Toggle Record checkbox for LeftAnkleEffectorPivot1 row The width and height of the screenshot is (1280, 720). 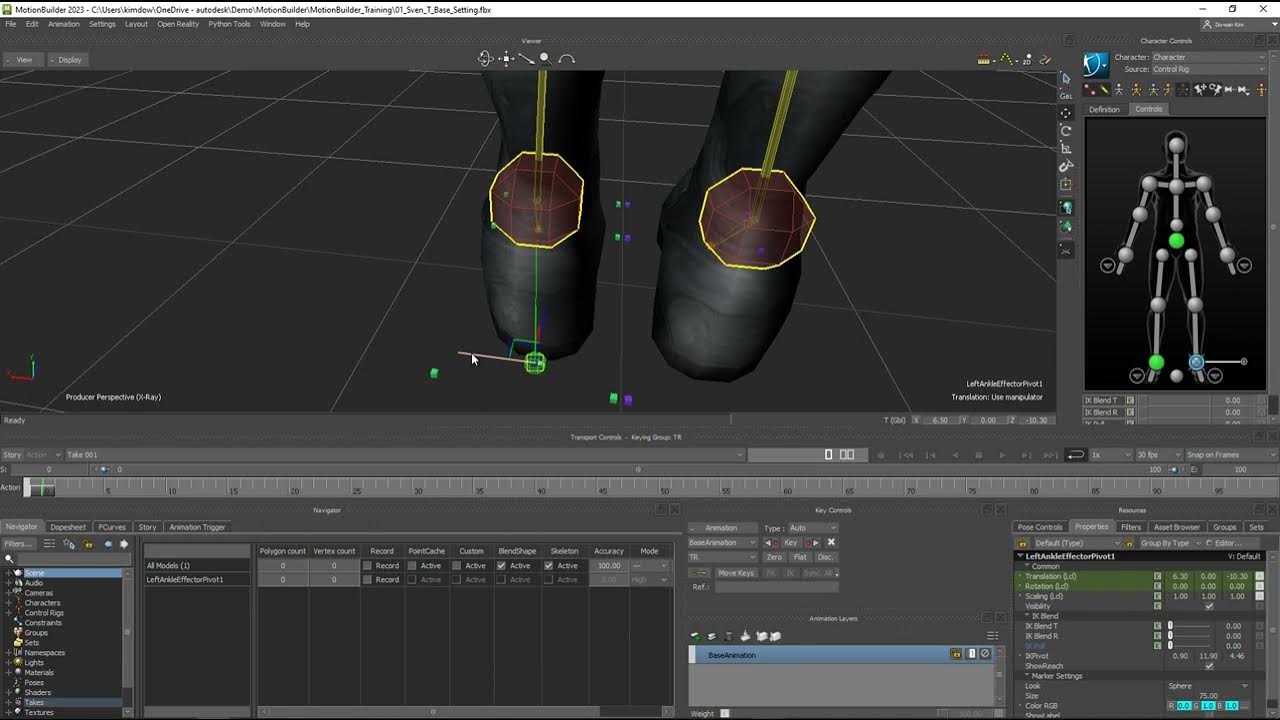[367, 580]
